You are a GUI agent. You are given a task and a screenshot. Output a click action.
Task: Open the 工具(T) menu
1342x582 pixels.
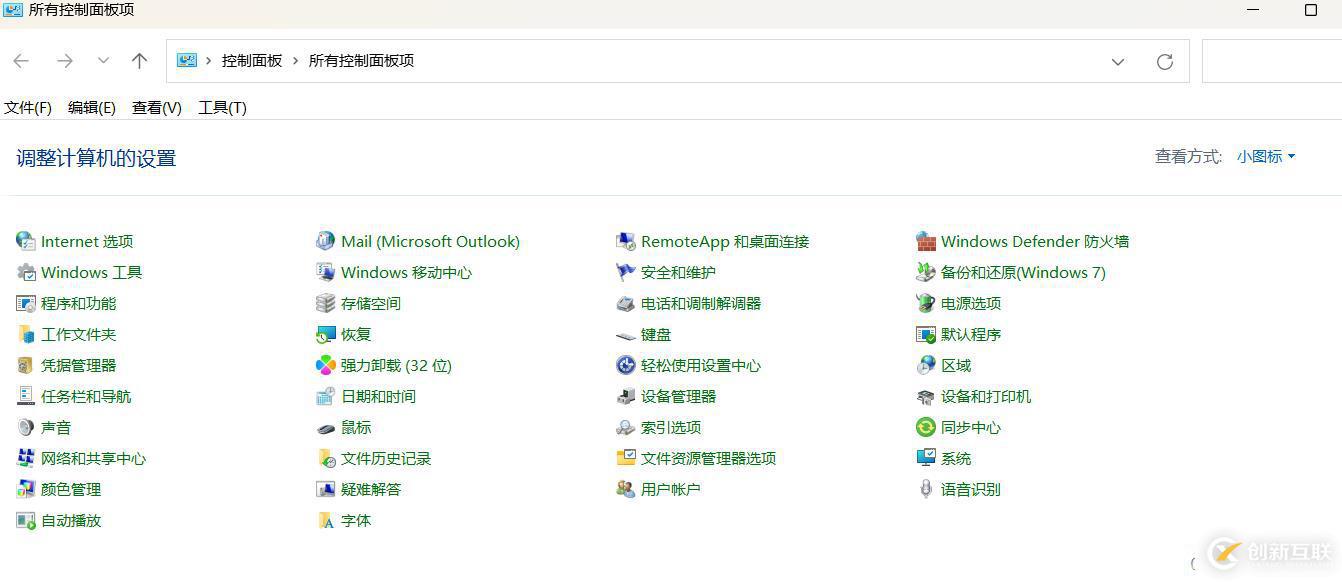click(222, 107)
